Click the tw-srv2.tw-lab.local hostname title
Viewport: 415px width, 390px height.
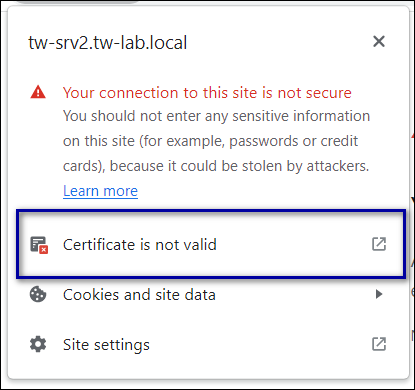coord(108,43)
